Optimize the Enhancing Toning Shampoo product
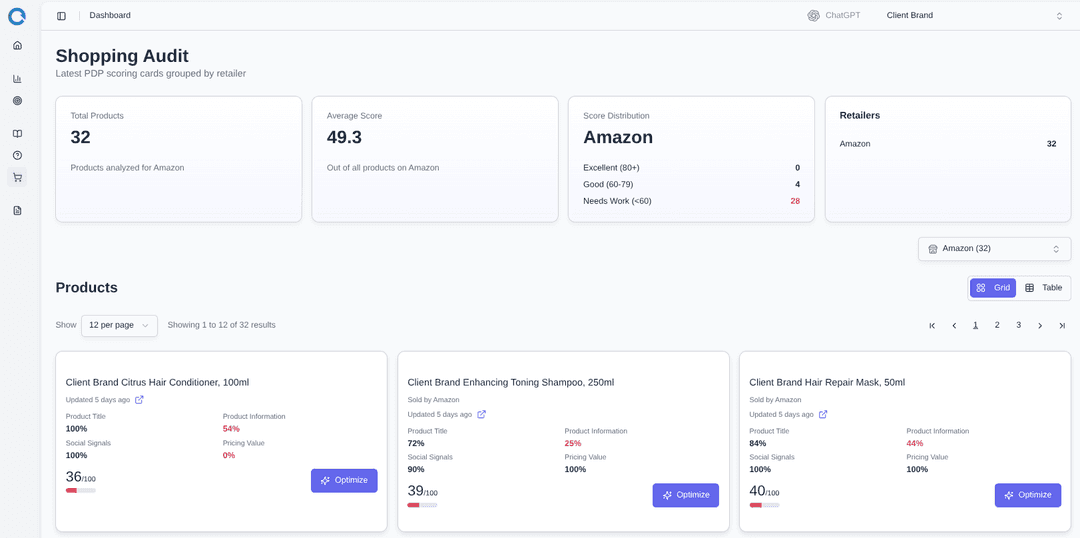The height and width of the screenshot is (538, 1080). [685, 495]
